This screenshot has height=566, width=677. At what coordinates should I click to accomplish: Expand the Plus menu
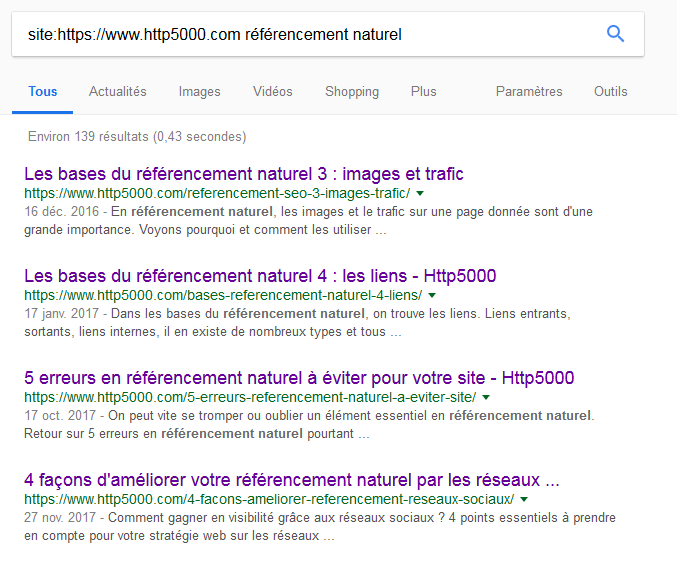pos(424,92)
